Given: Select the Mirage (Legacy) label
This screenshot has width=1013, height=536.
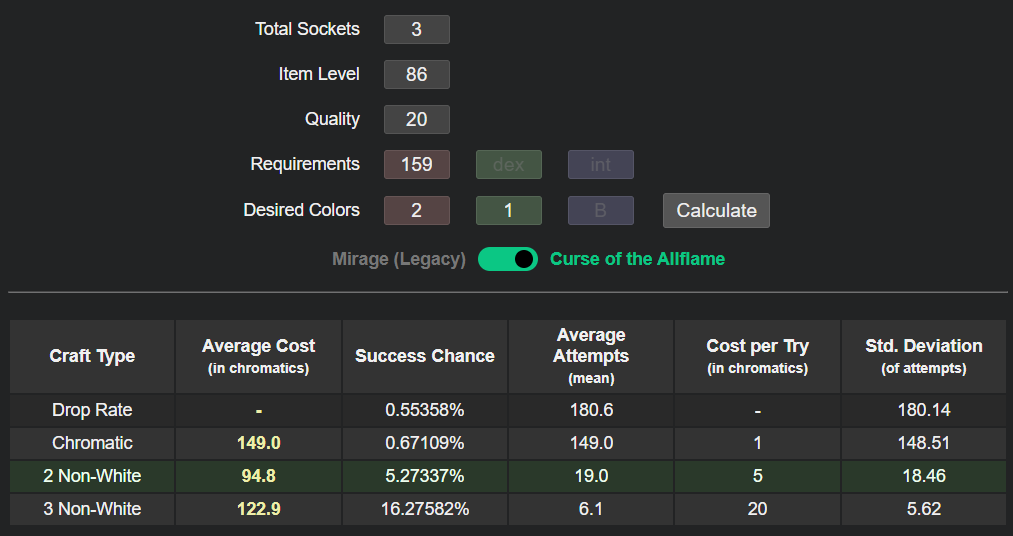Looking at the screenshot, I should pos(399,259).
